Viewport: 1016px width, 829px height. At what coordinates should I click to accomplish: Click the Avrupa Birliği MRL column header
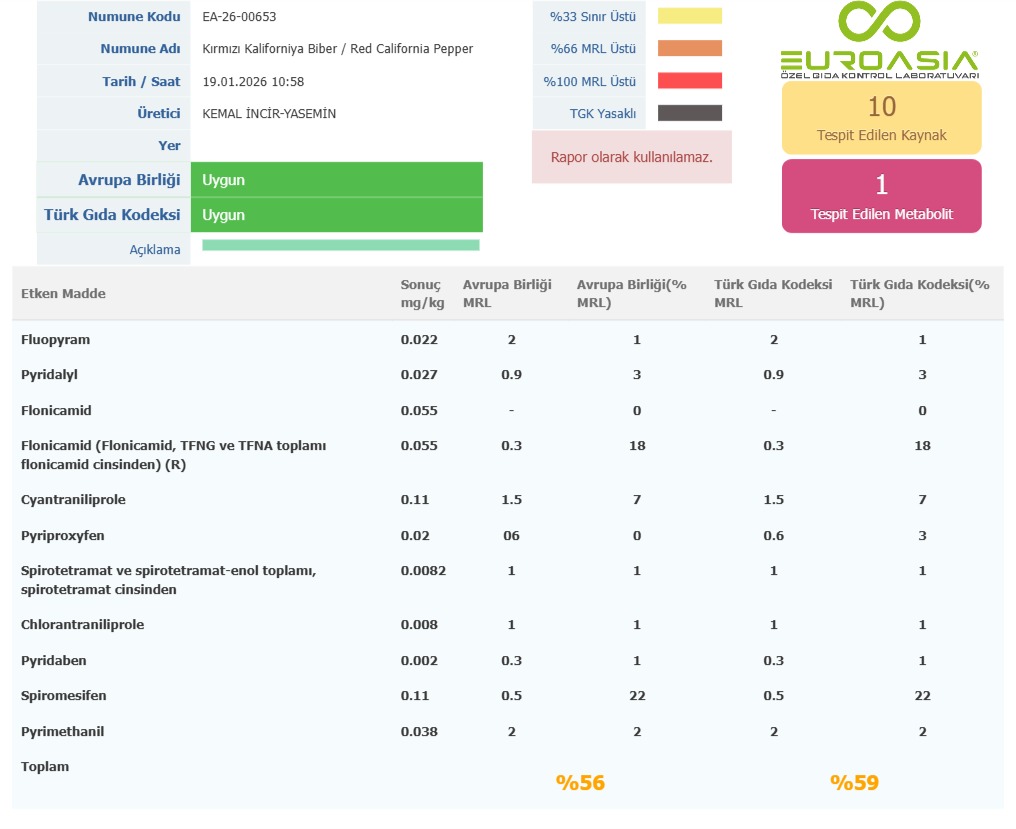[x=507, y=293]
